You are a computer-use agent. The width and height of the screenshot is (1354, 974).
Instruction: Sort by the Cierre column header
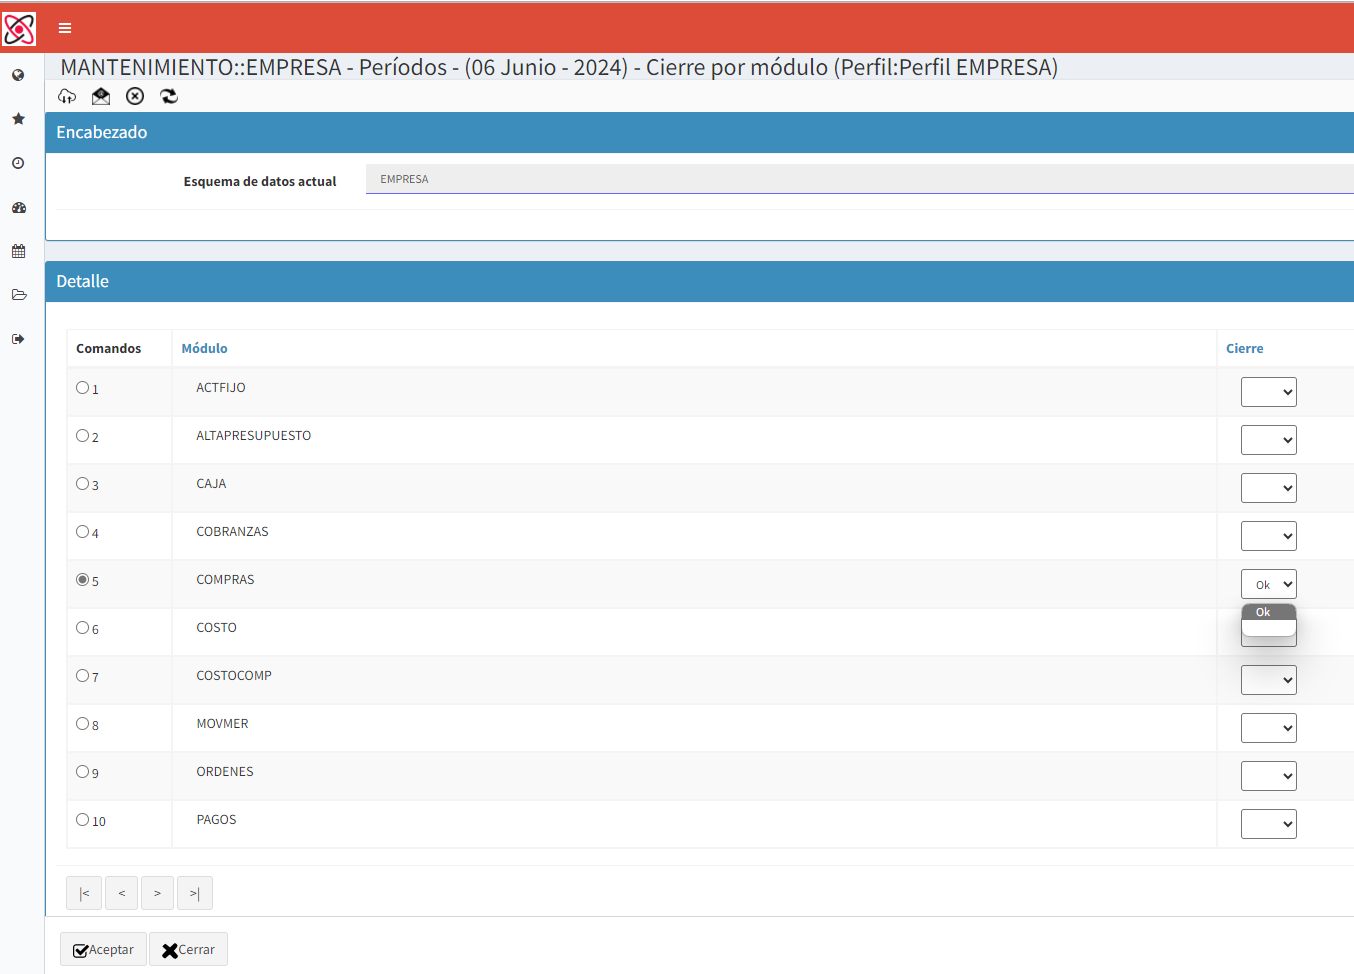pos(1244,348)
